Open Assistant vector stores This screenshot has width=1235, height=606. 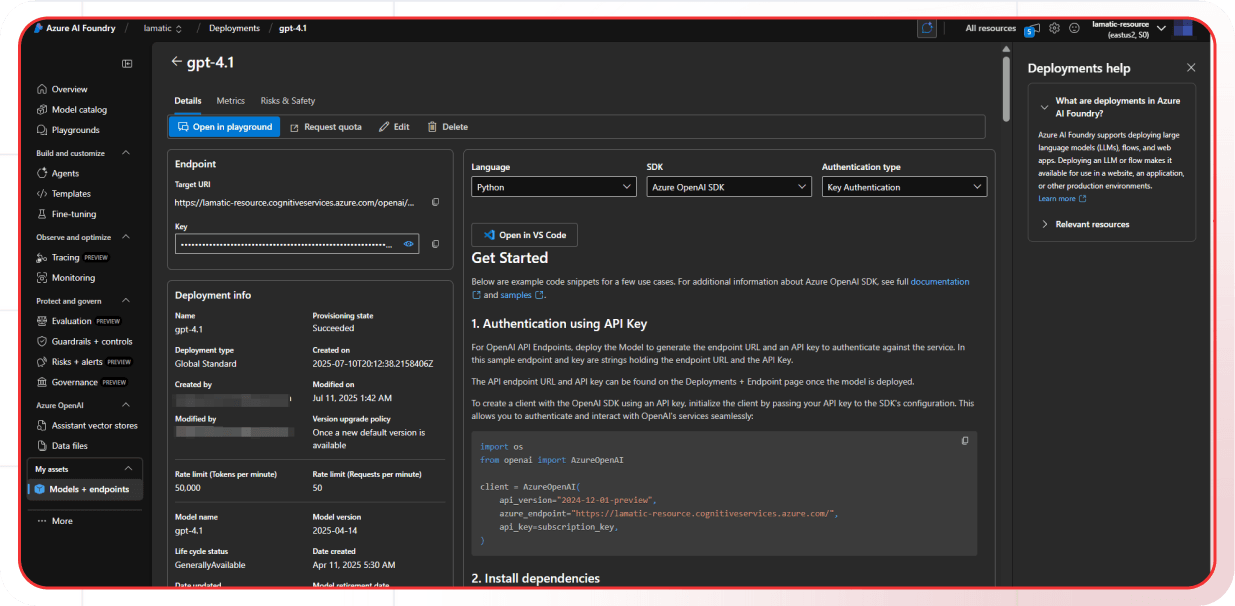[93, 424]
